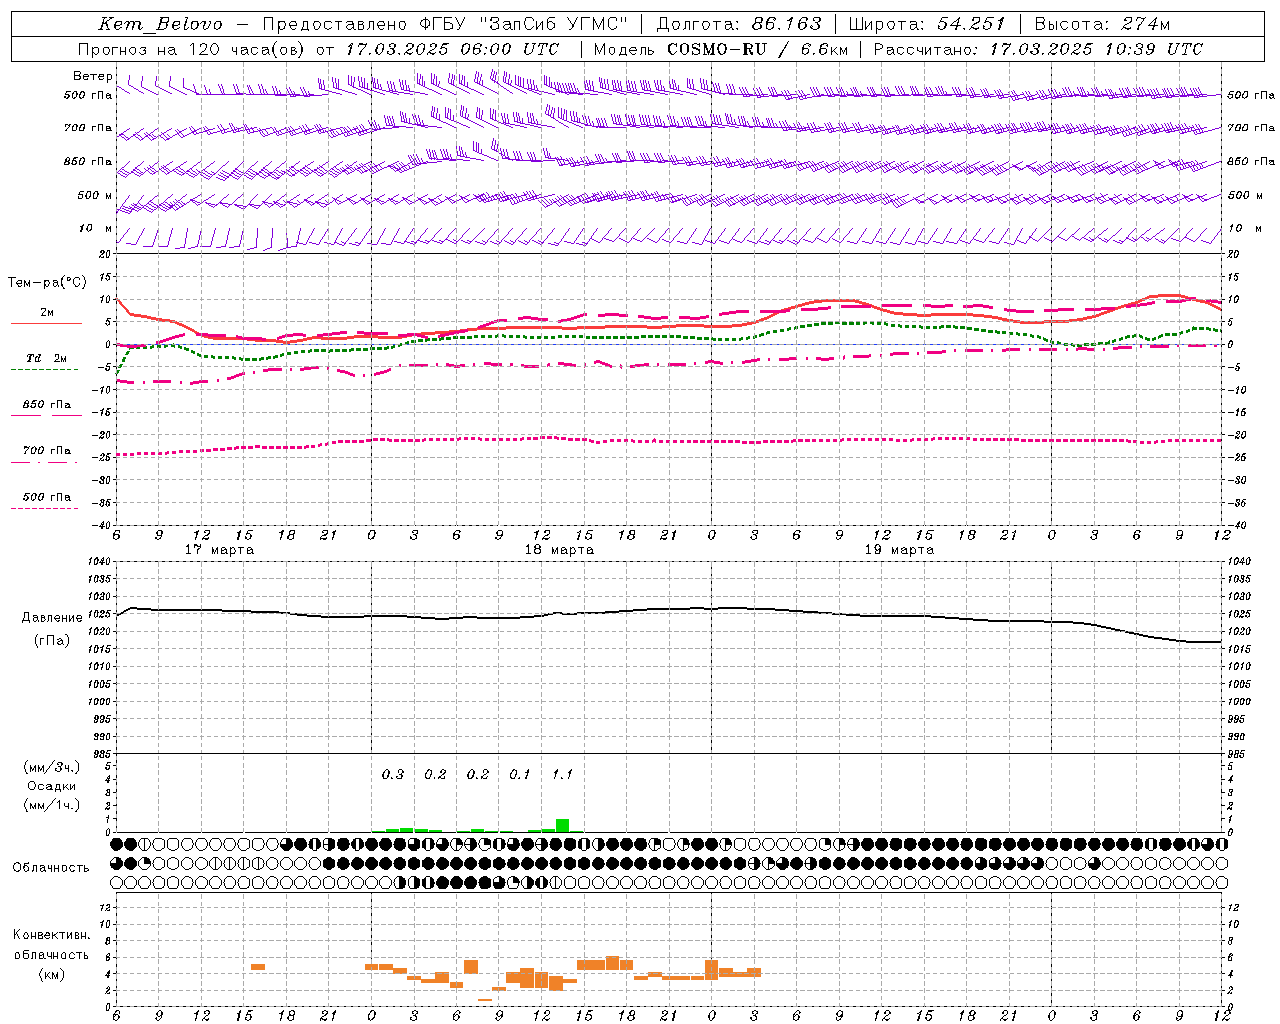
Task: Click the "Конвективн." convective cloud label
Action: pos(52,935)
